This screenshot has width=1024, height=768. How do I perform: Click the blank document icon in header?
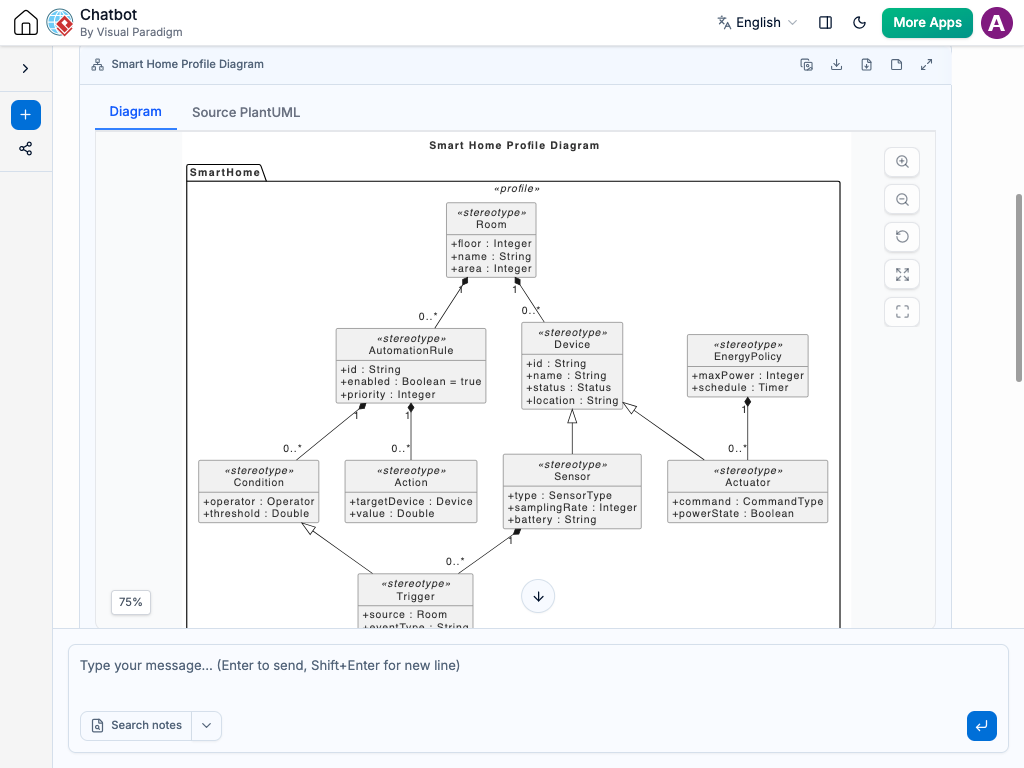[897, 65]
